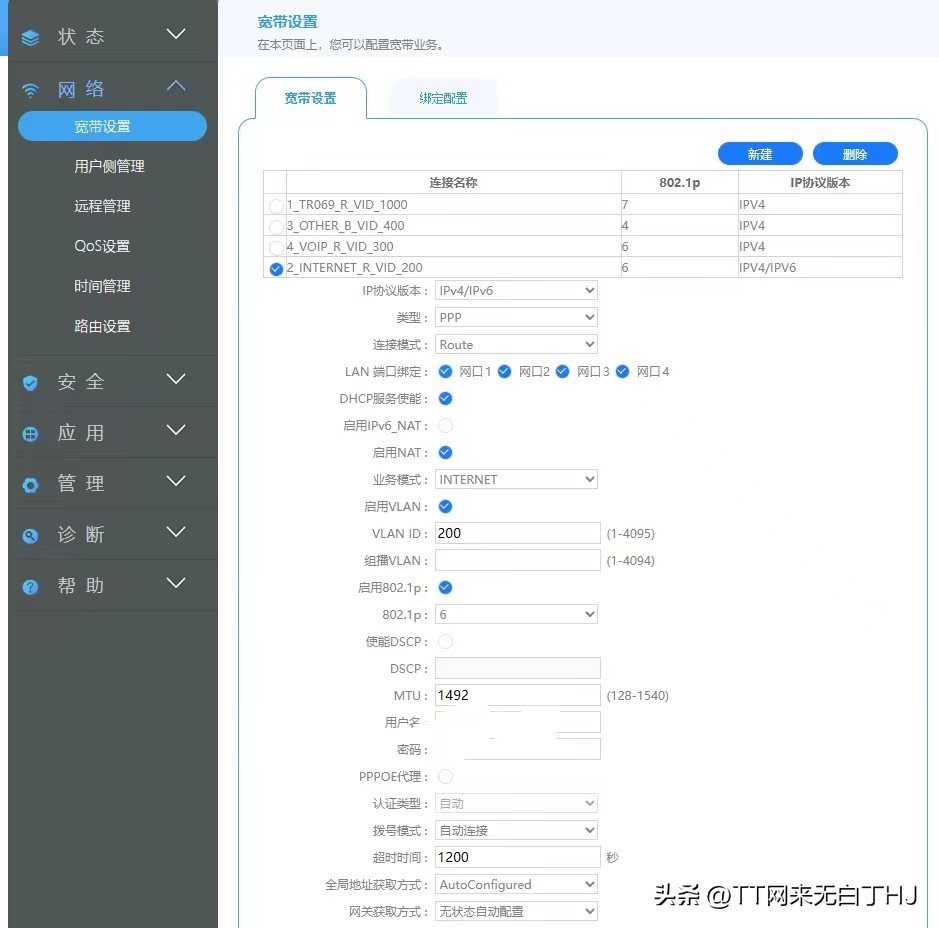The width and height of the screenshot is (939, 928).
Task: Open the 类型 PPP dropdown
Action: 515,317
